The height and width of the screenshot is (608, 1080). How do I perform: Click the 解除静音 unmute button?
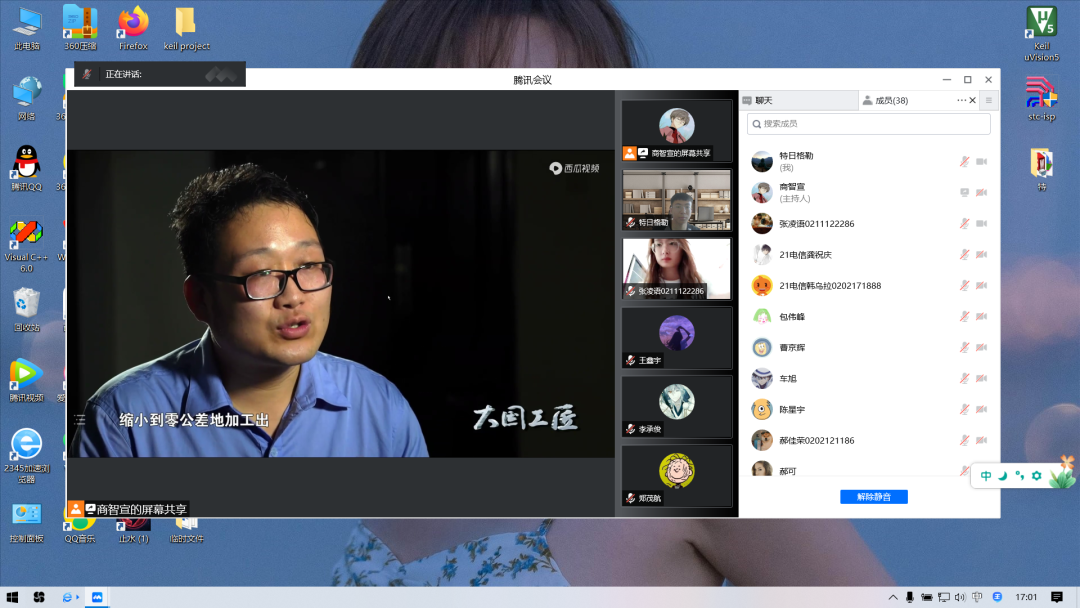[x=873, y=496]
